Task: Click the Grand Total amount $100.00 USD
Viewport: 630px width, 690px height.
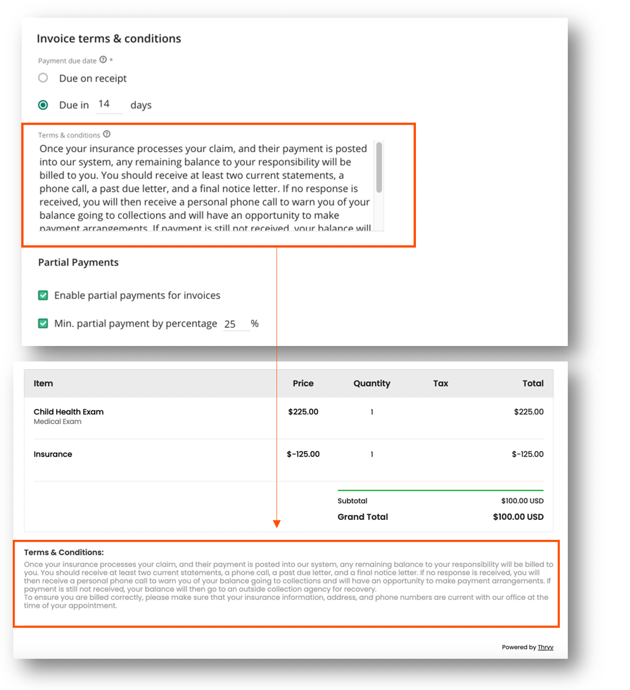Action: pyautogui.click(x=518, y=517)
